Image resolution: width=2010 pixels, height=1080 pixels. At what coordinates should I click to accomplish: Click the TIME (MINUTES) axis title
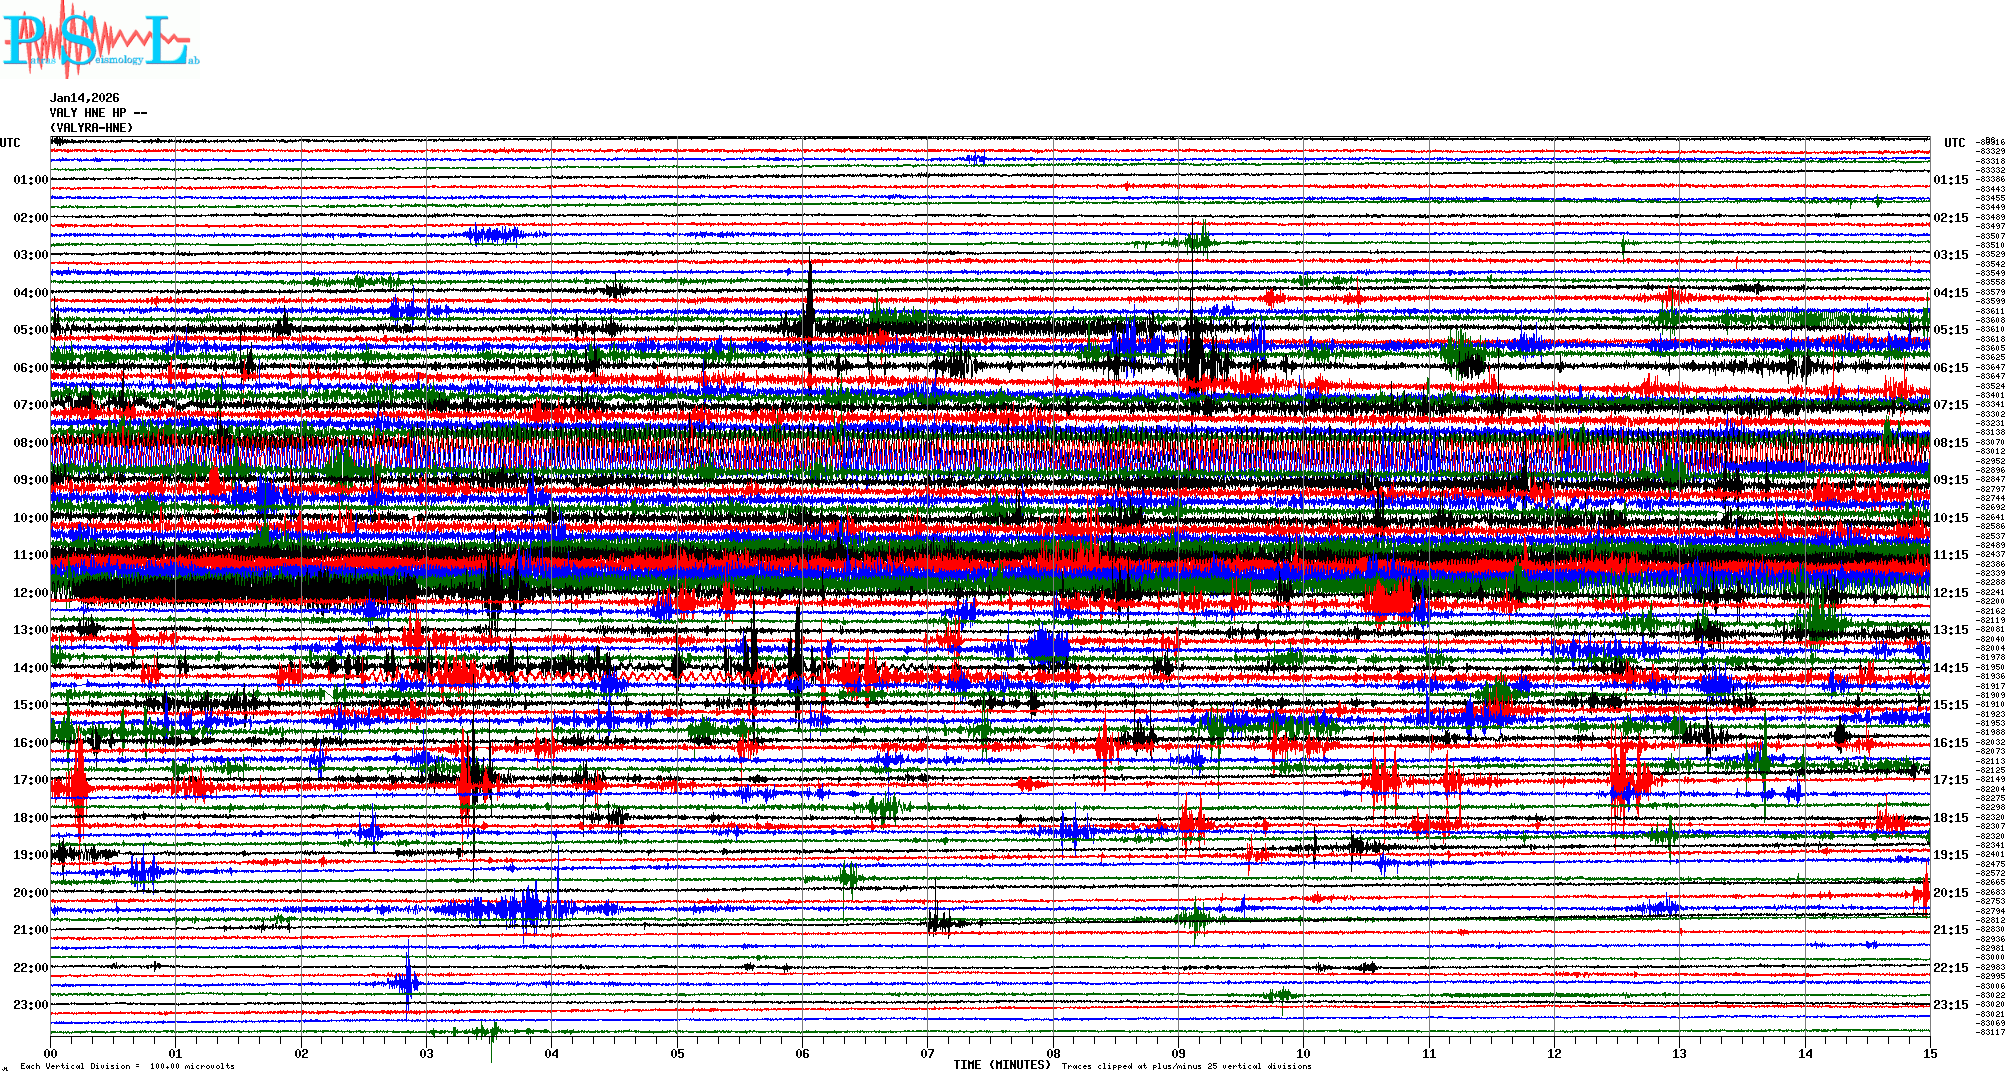(1001, 1065)
